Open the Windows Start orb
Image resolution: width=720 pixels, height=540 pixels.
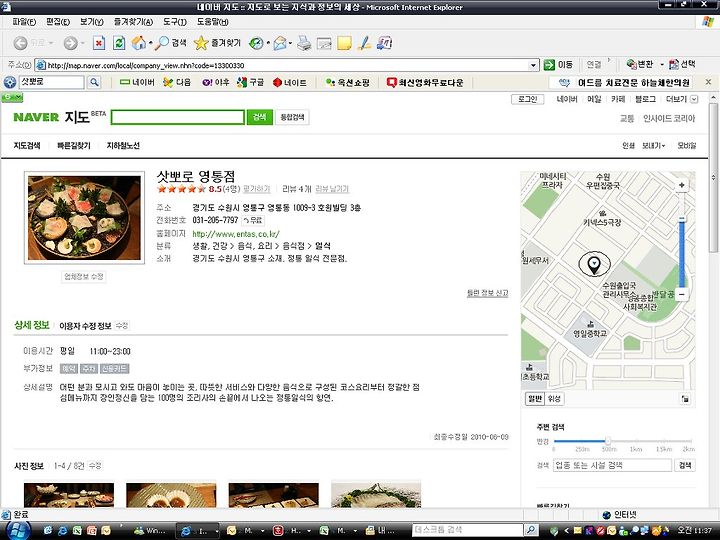[18, 531]
